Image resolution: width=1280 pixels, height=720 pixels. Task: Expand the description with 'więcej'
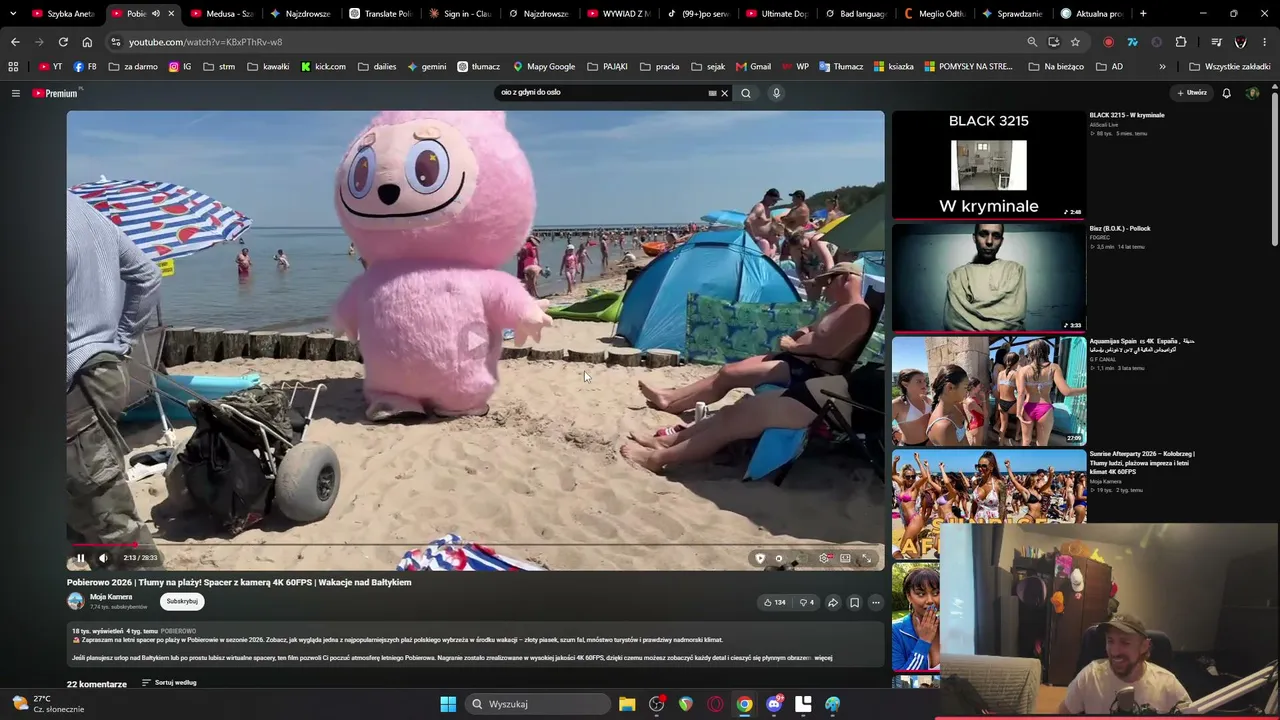823,658
